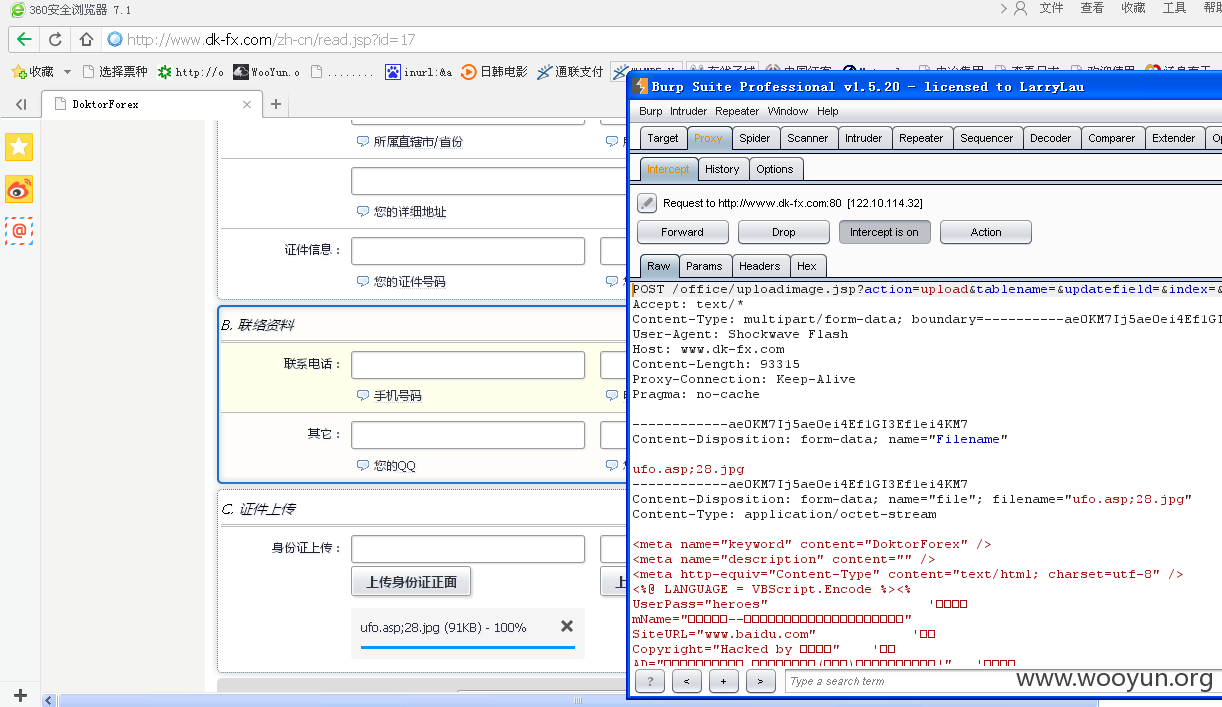Go to the browser home page icon
Viewport: 1222px width, 707px height.
[86, 40]
